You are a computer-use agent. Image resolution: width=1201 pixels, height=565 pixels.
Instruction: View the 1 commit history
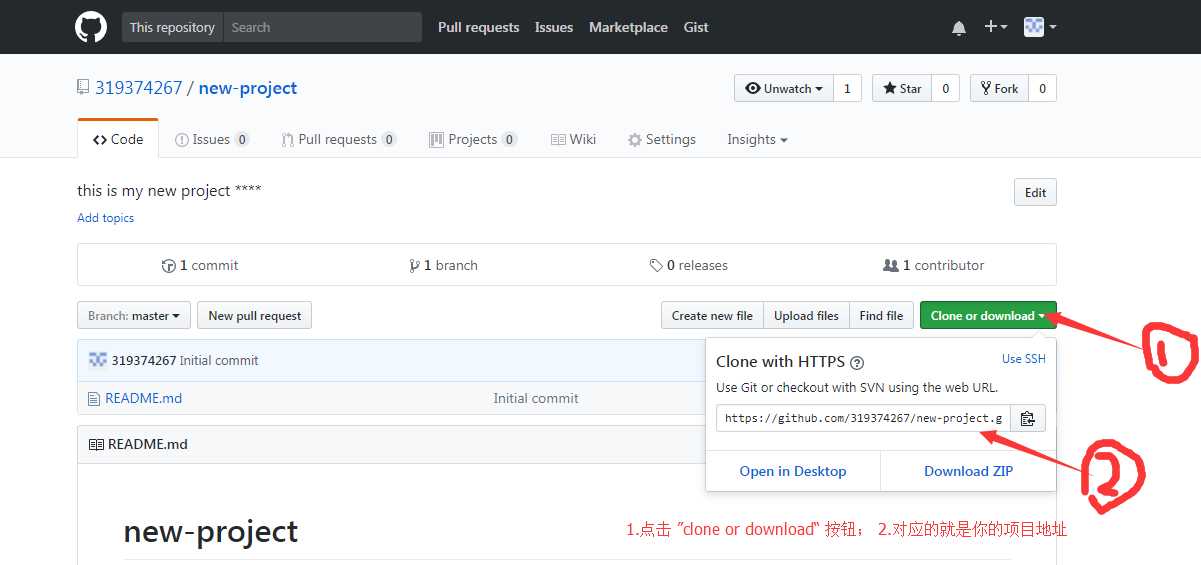pyautogui.click(x=200, y=265)
